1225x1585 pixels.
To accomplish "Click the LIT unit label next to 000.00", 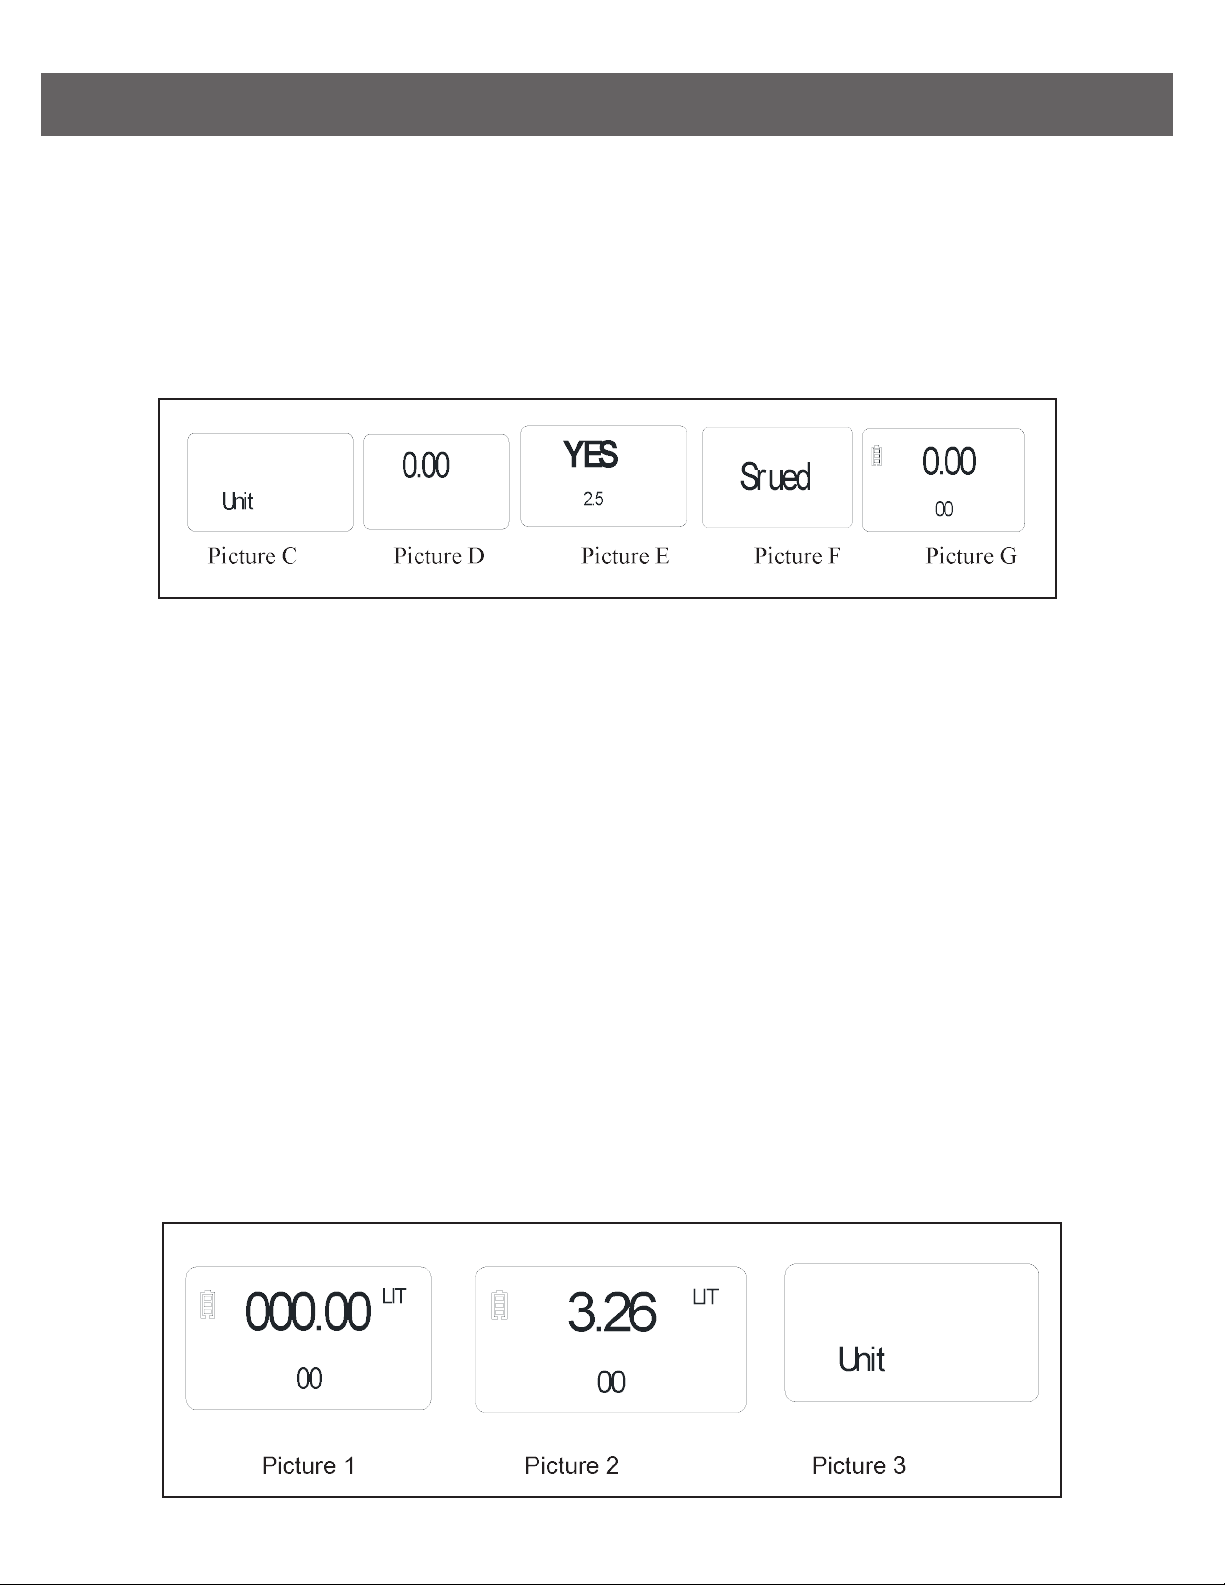I will 394,1296.
